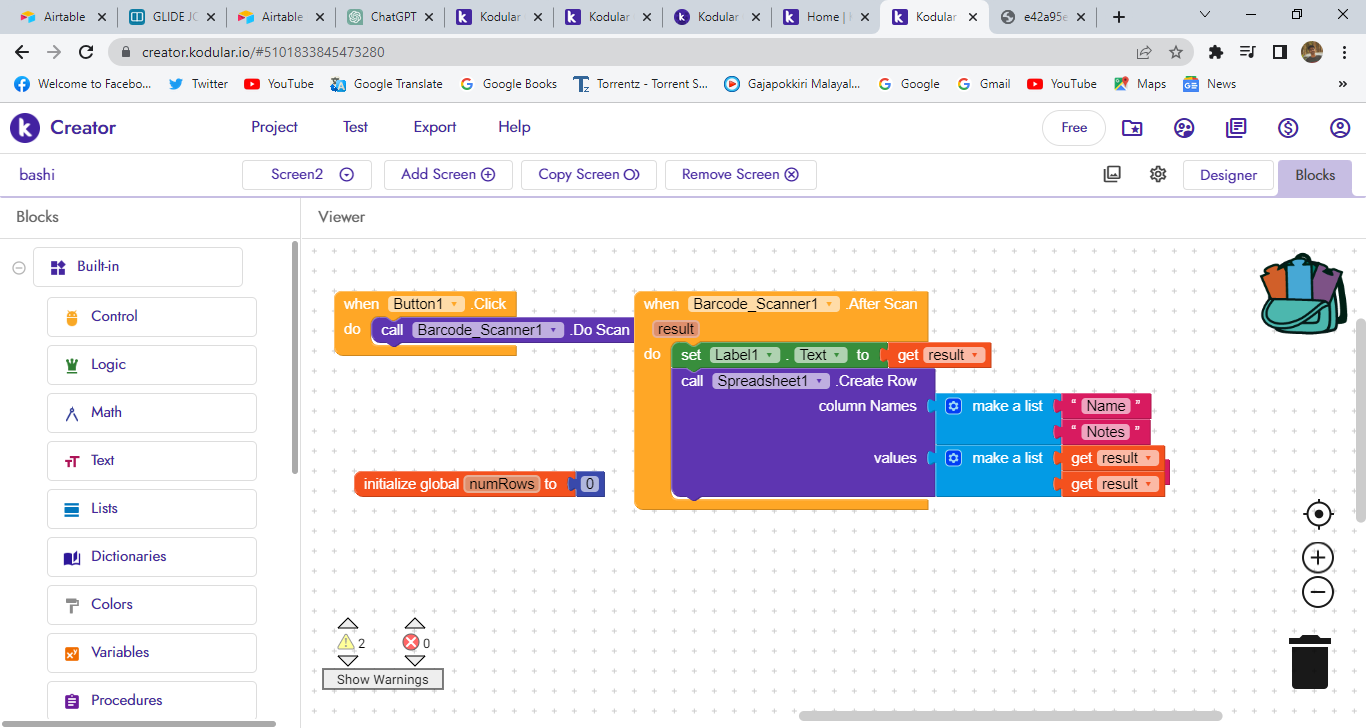Viewport: 1366px width, 728px height.
Task: Click the trash can in the viewer
Action: pyautogui.click(x=1310, y=662)
